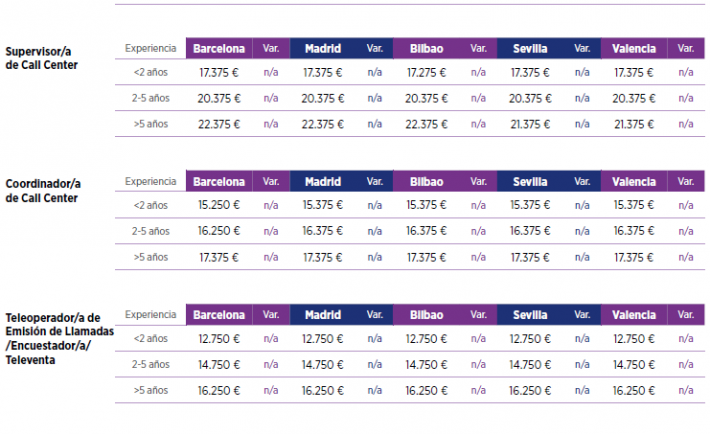Click Barcelona 16.250 € in Coordinador 2-5 años row
The image size is (710, 434).
click(219, 231)
